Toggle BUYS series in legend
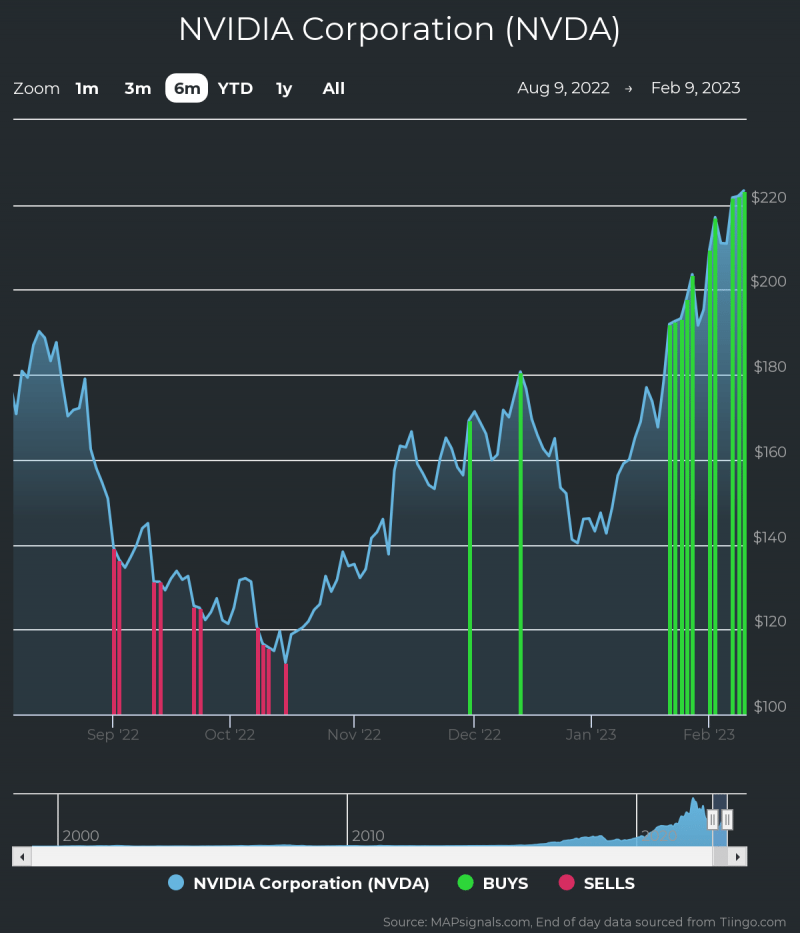The width and height of the screenshot is (800, 933). pyautogui.click(x=493, y=883)
